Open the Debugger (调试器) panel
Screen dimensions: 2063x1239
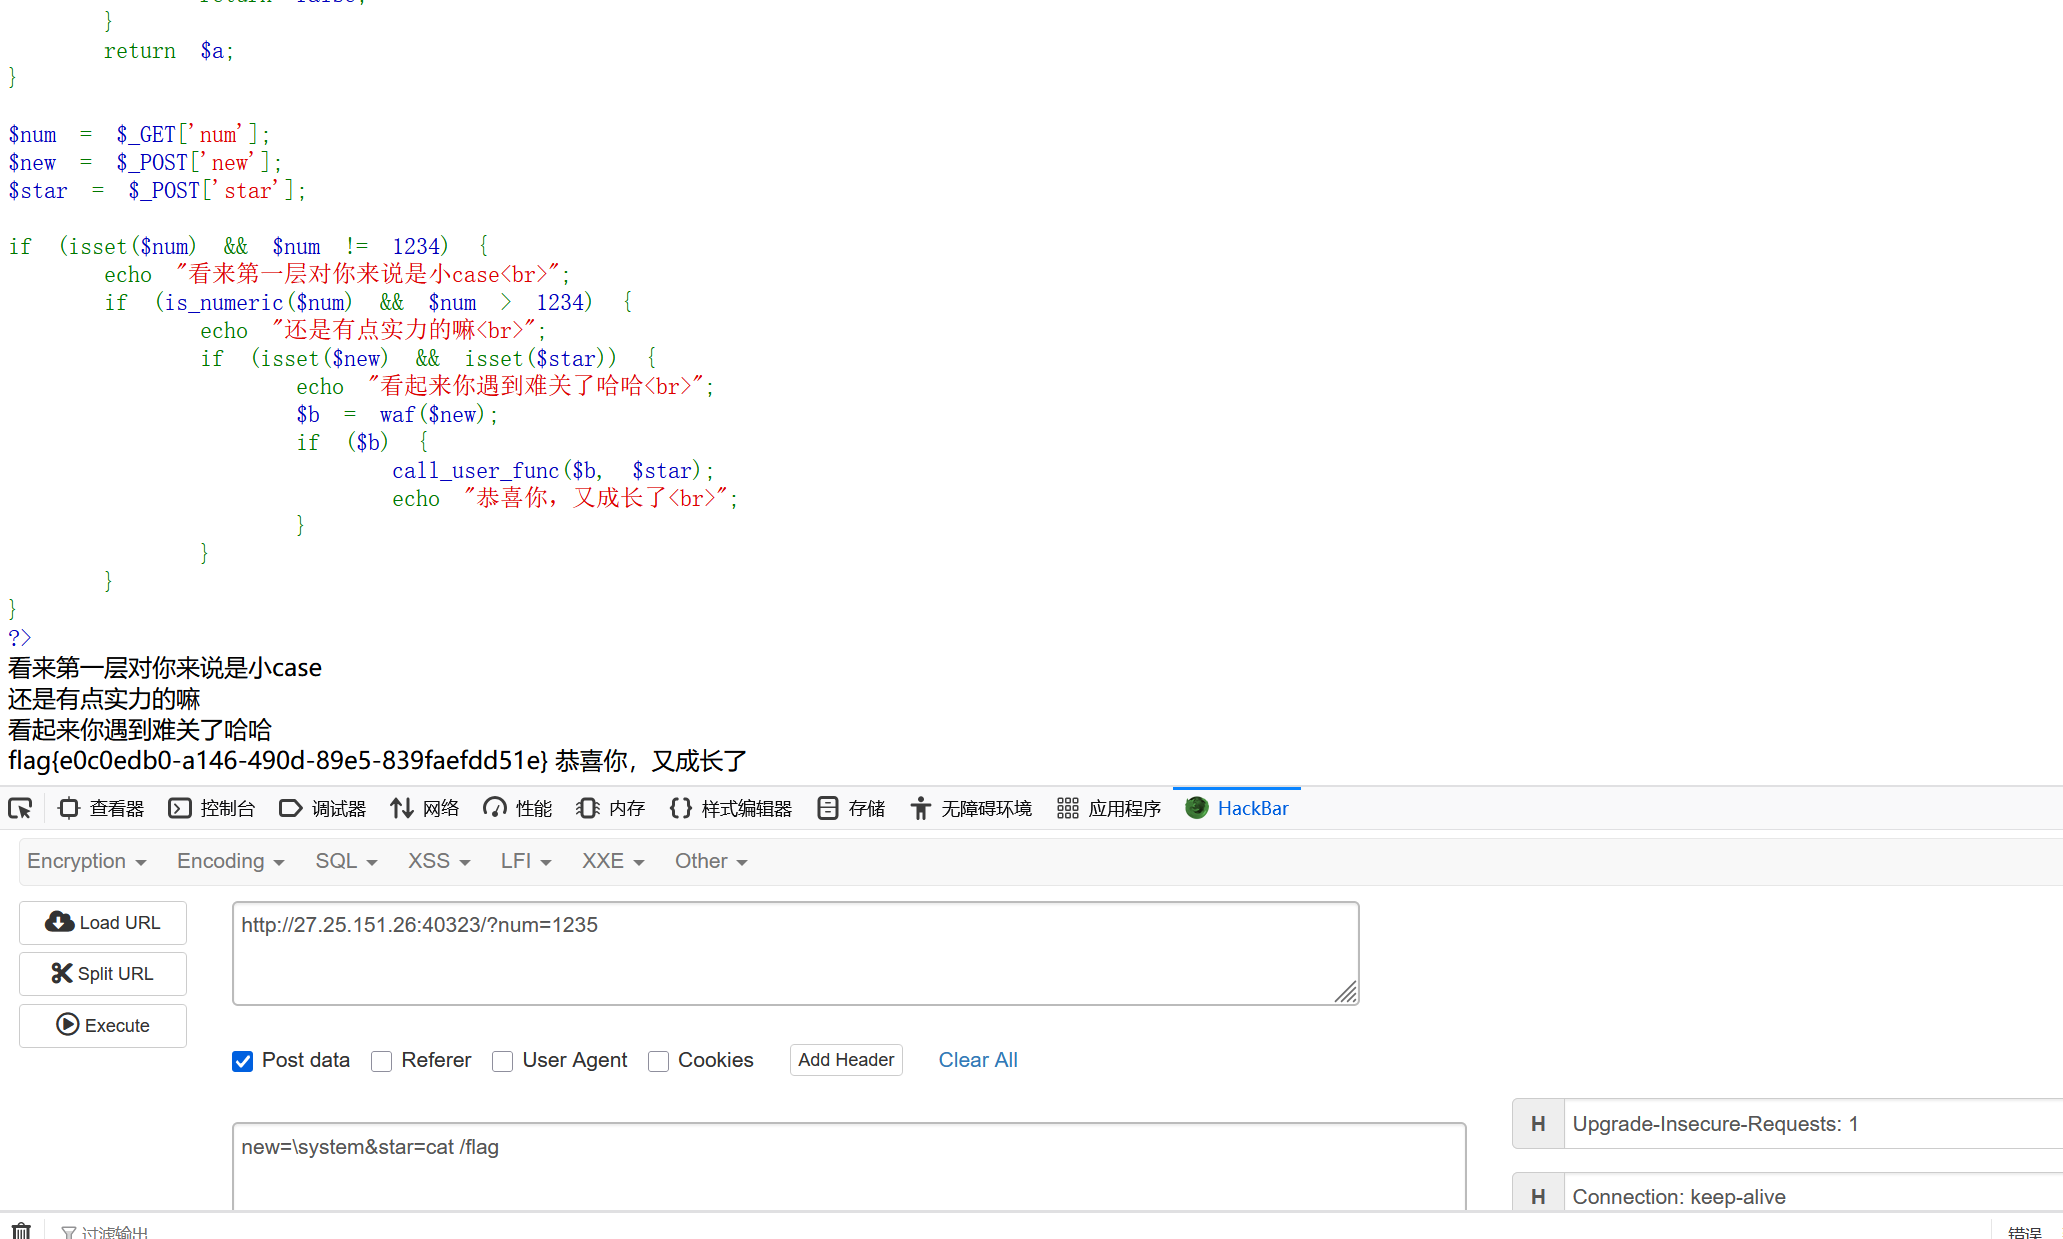coord(322,808)
